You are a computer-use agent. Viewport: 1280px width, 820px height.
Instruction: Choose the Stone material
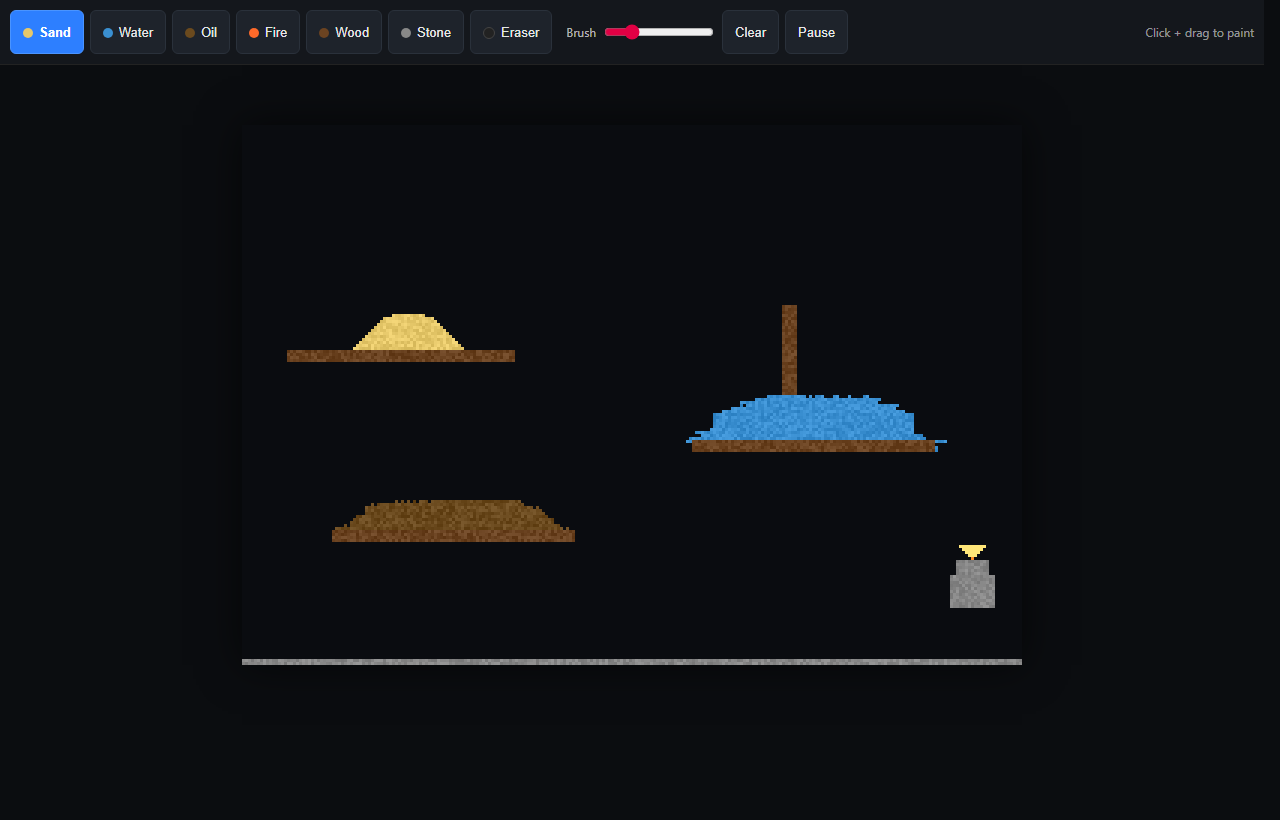pos(426,32)
